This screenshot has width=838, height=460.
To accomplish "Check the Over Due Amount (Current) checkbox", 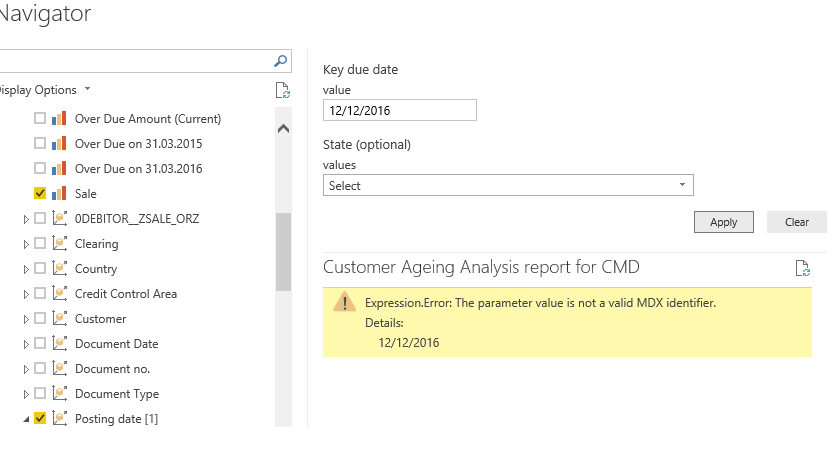I will (40, 118).
